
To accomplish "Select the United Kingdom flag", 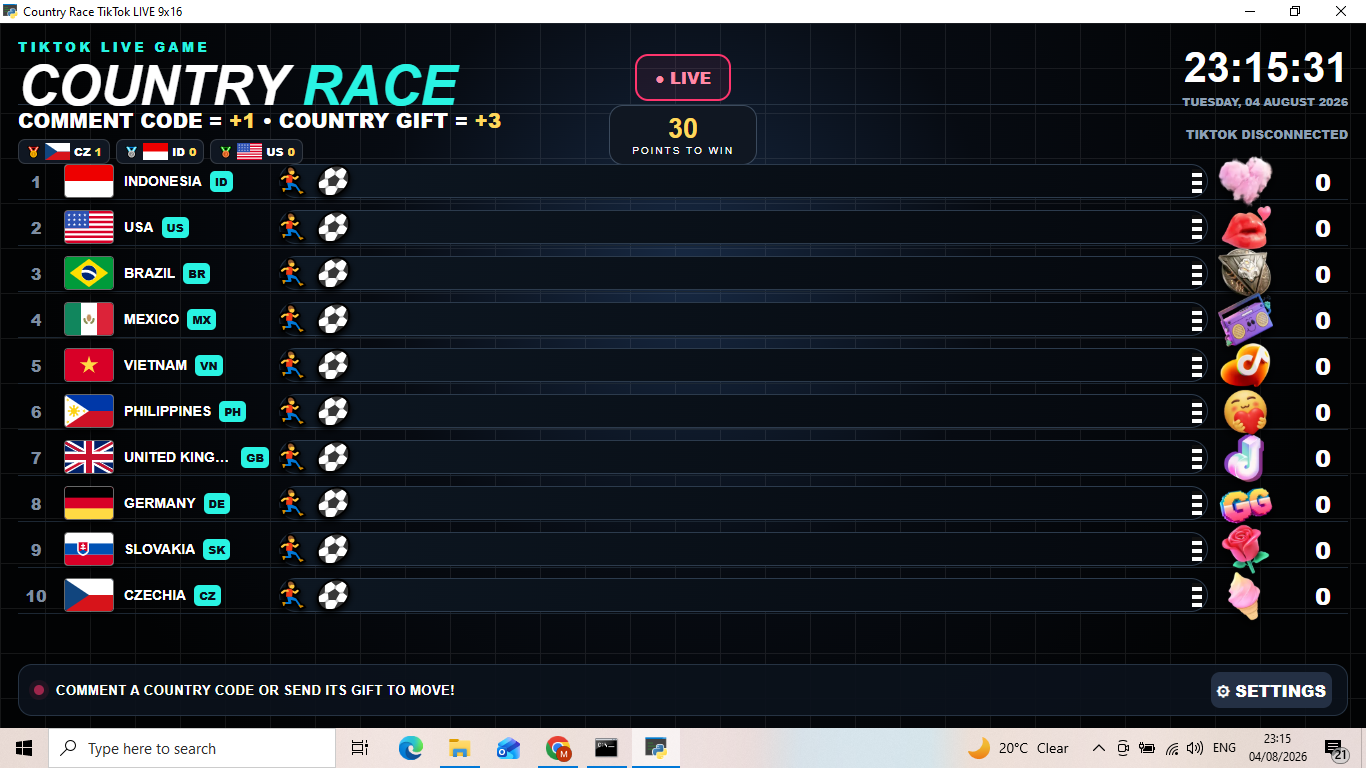I will (x=89, y=457).
